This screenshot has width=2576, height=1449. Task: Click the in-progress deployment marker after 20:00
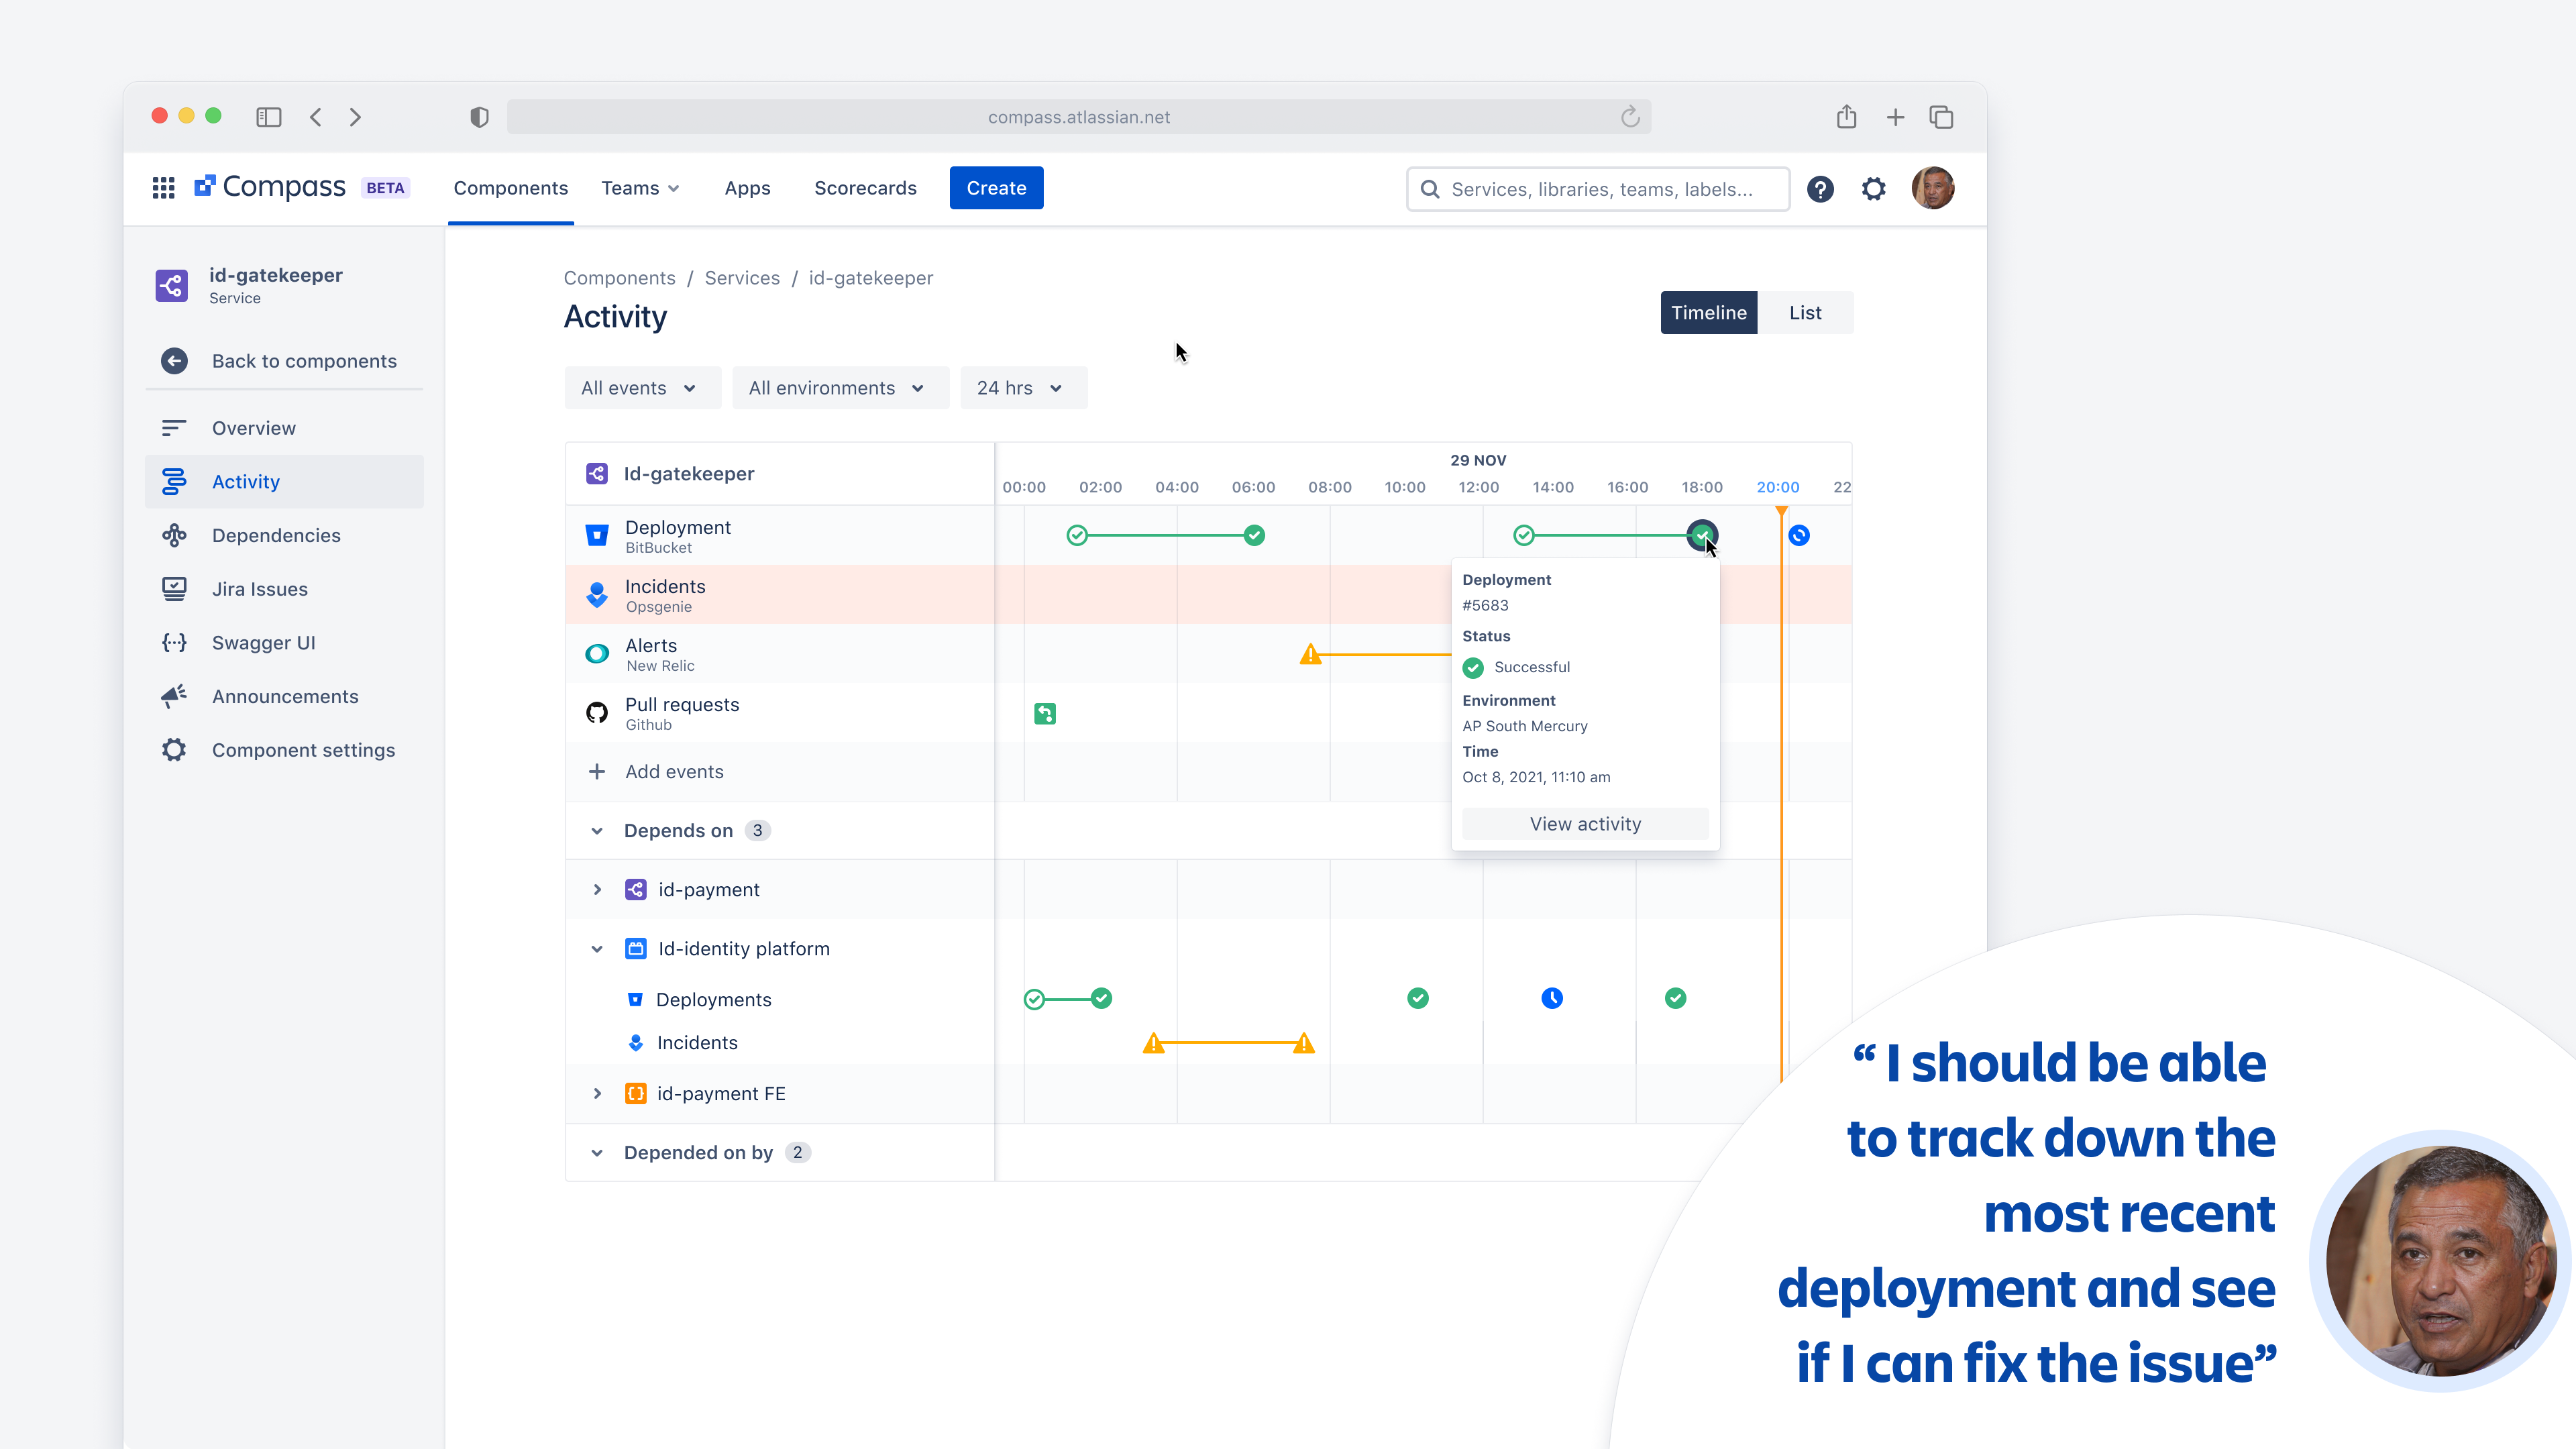(1799, 536)
